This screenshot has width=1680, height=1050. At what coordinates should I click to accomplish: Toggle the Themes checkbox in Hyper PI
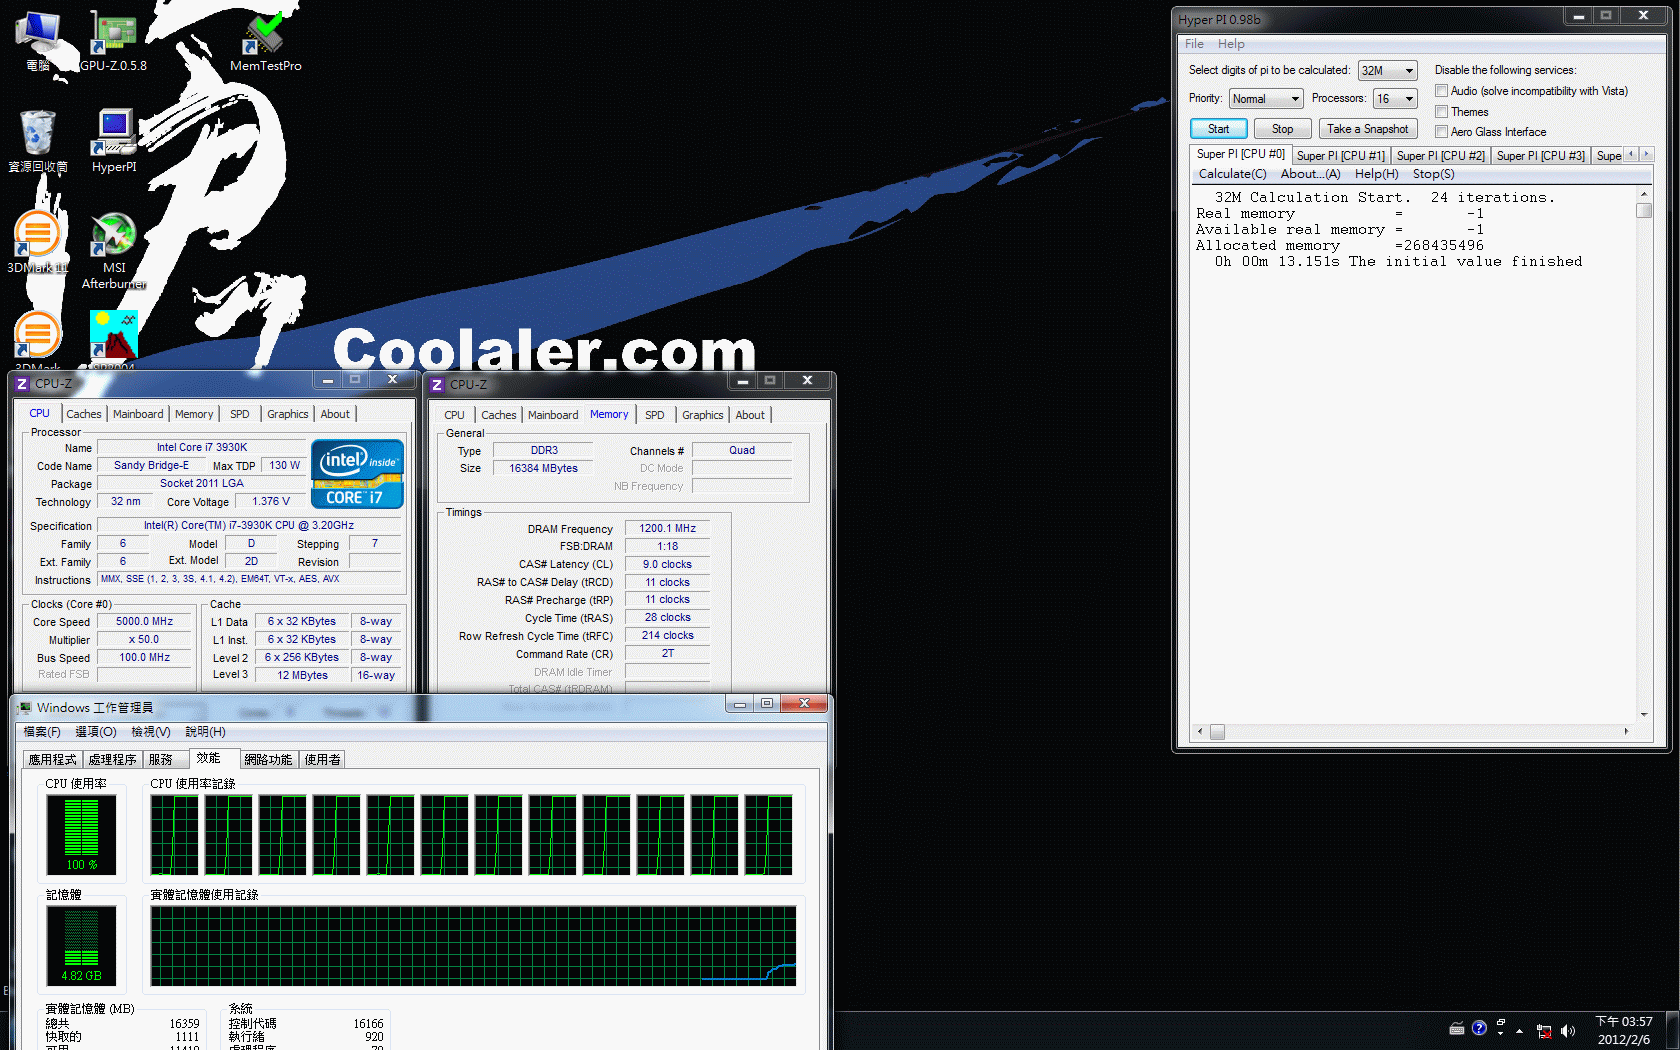point(1442,112)
